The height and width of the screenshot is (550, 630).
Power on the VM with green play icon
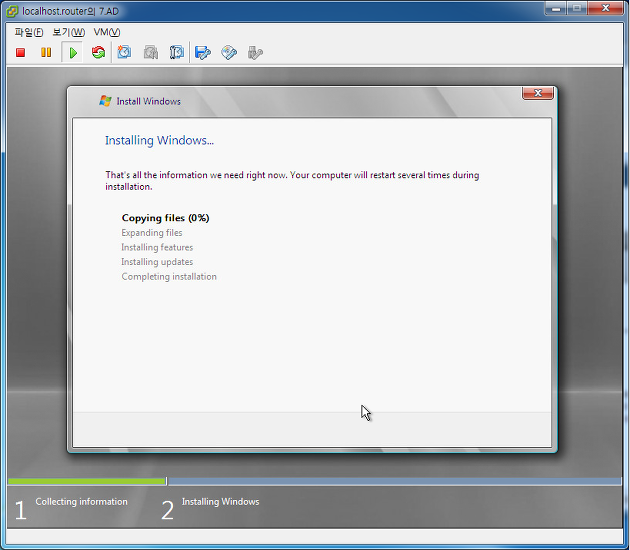[x=73, y=53]
